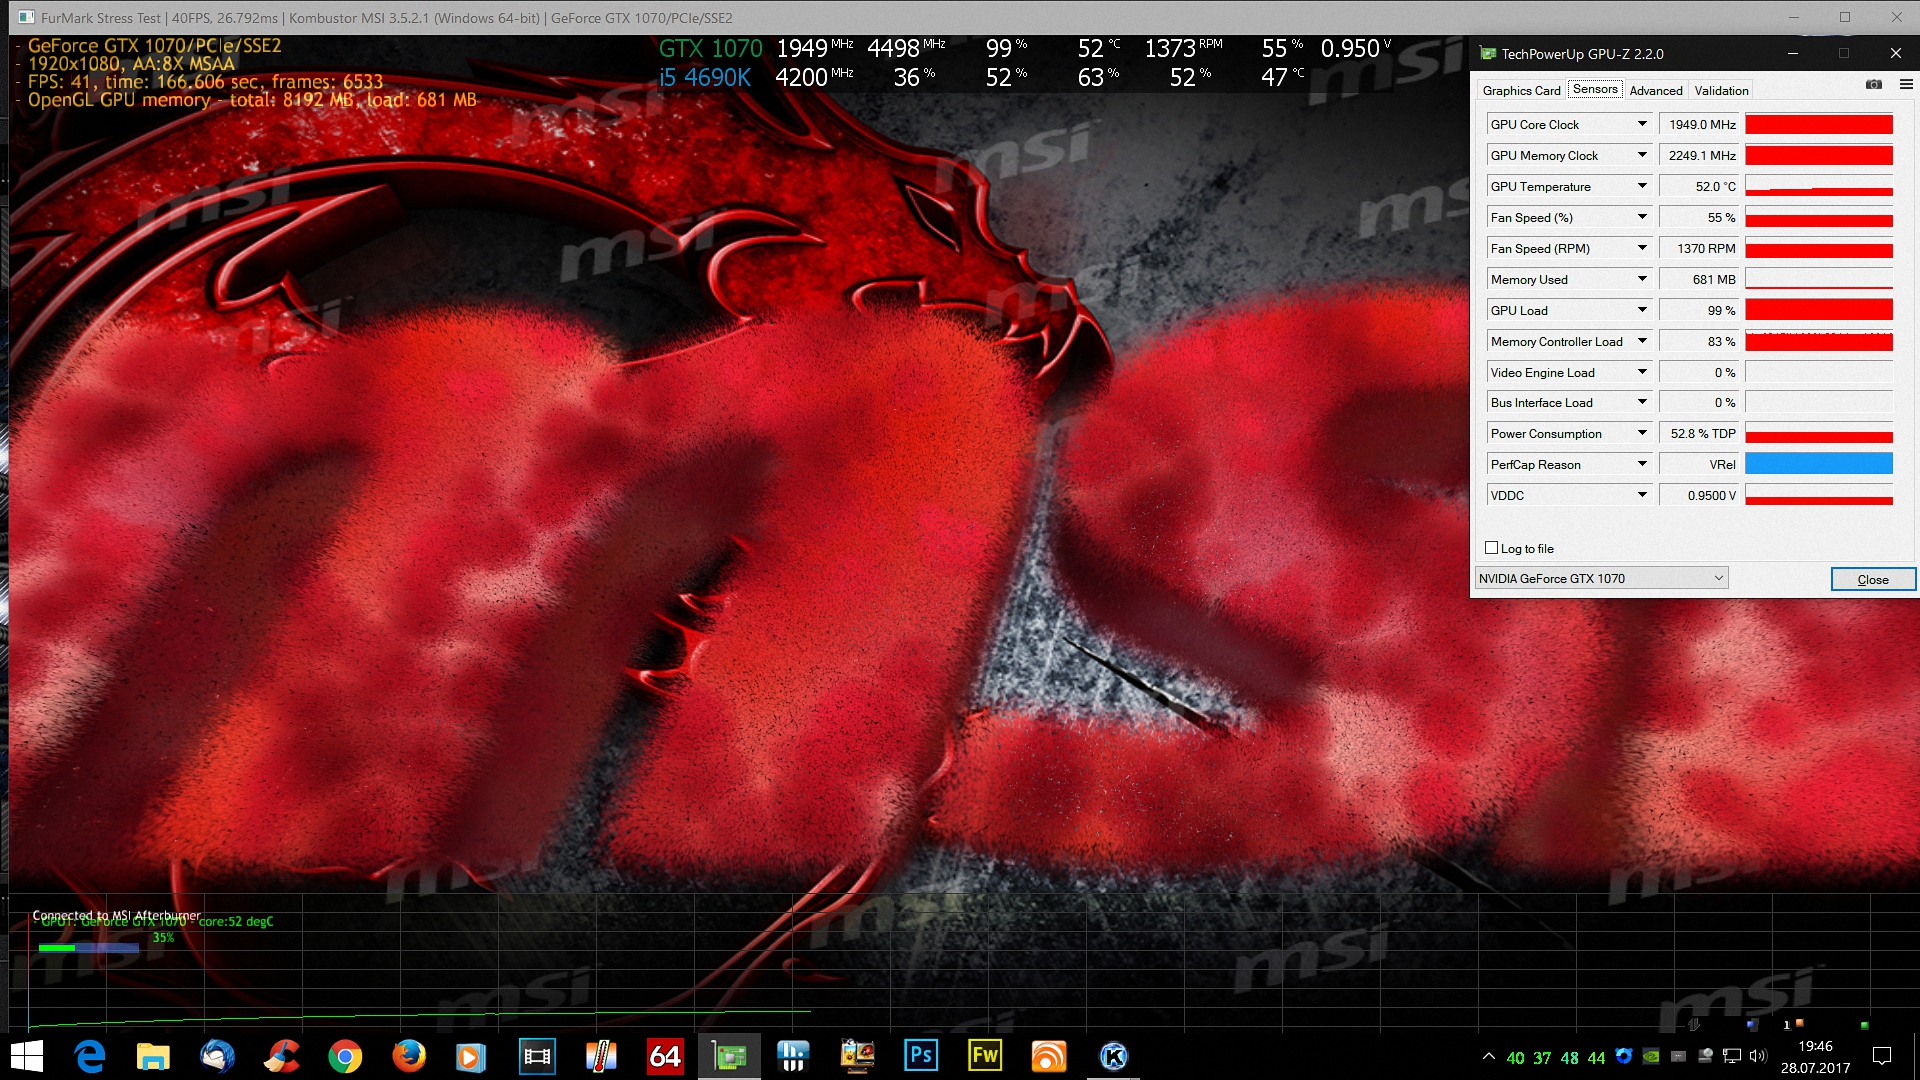Click the CCleaner taskbar icon
Image resolution: width=1920 pixels, height=1080 pixels.
281,1056
